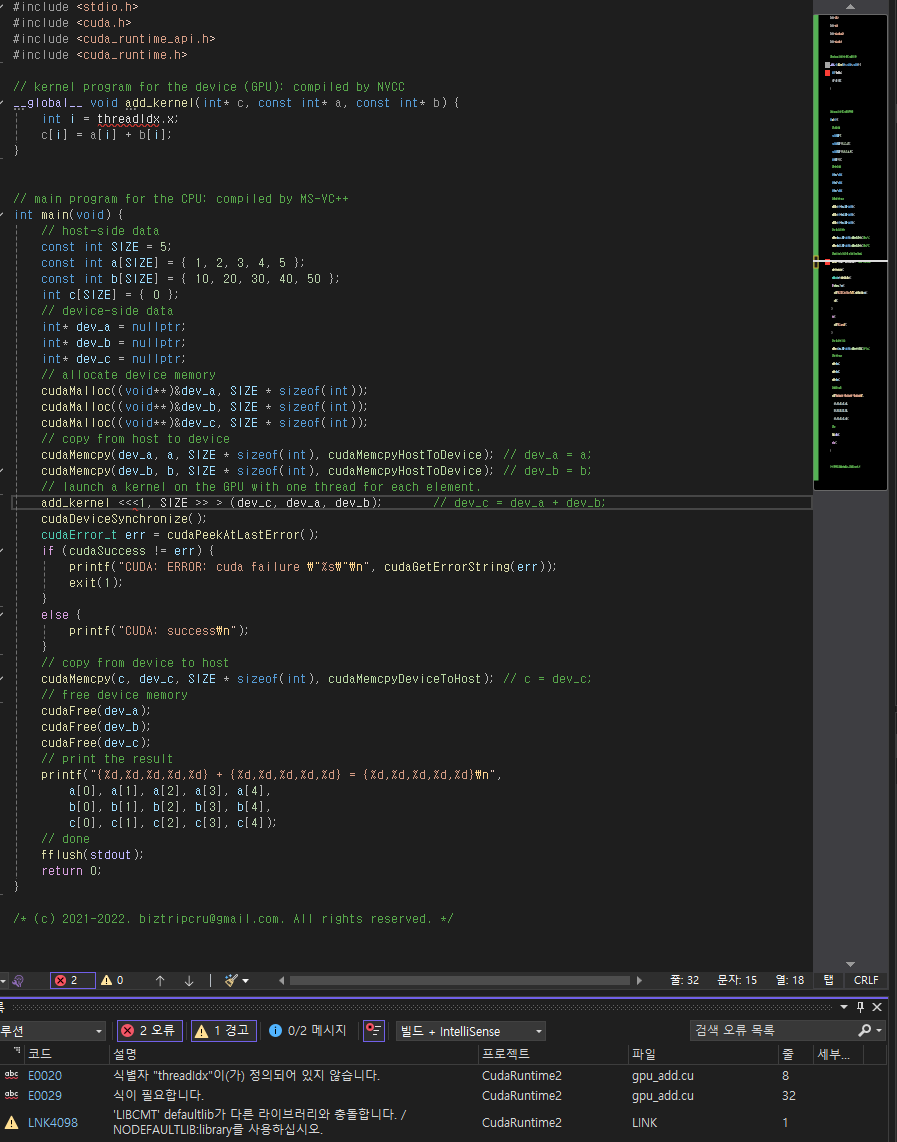Screen dimensions: 897x1142
Task: Click the vertical scrollbar up arrow
Action: click(x=850, y=7)
